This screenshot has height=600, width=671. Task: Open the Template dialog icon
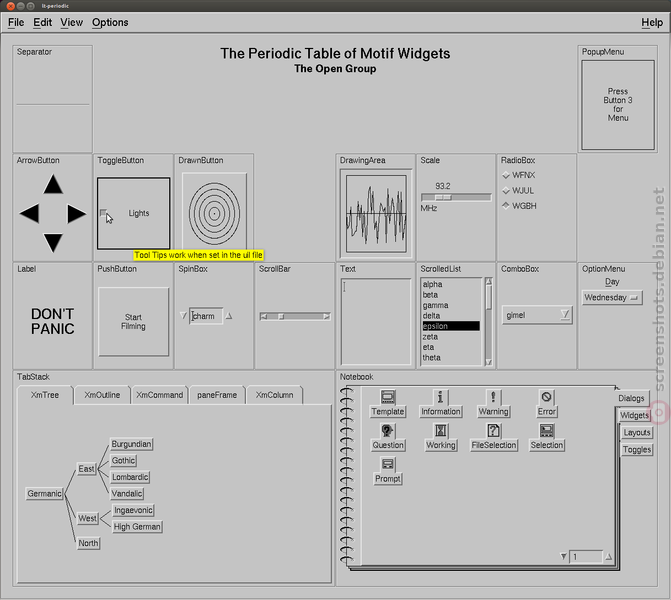click(388, 397)
